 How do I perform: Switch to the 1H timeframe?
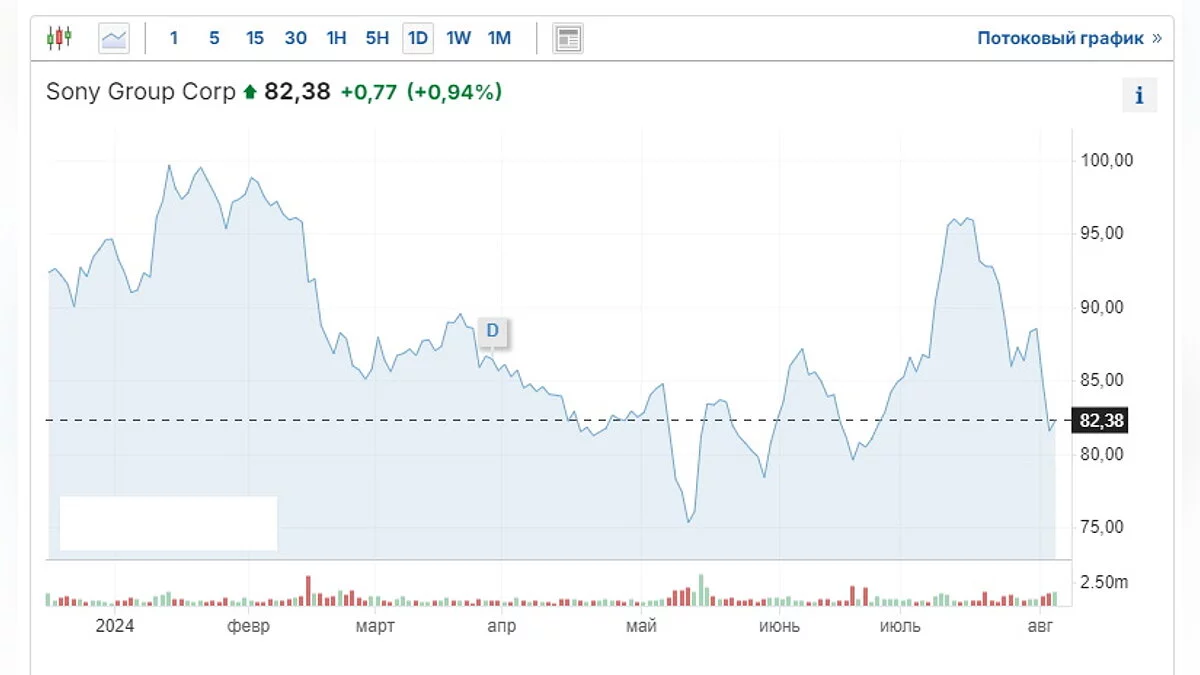pyautogui.click(x=336, y=39)
